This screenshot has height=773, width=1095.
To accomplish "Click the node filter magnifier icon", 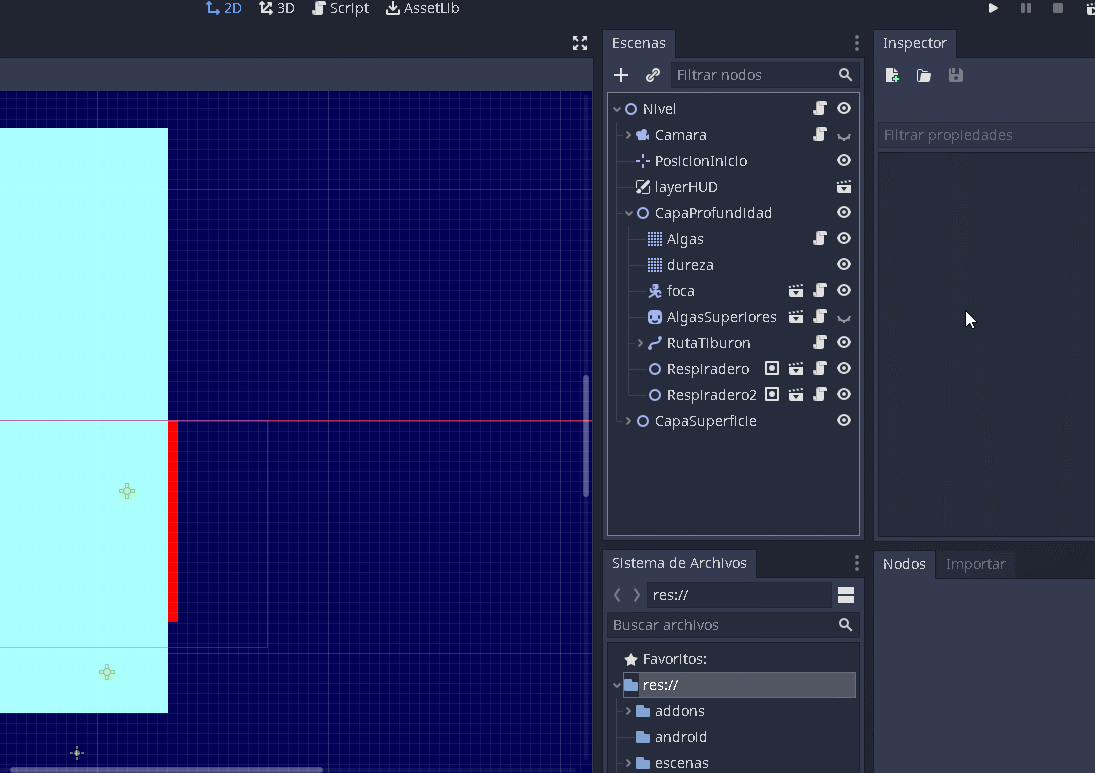I will click(845, 75).
